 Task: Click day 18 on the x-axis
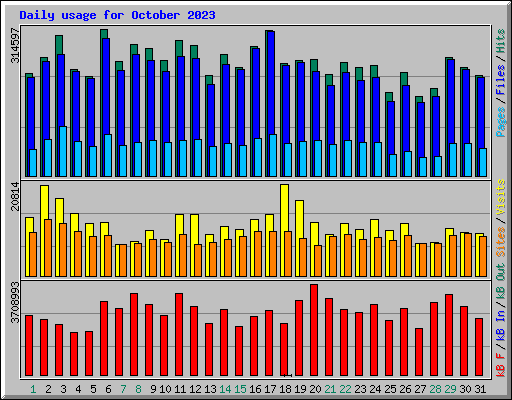tap(285, 389)
